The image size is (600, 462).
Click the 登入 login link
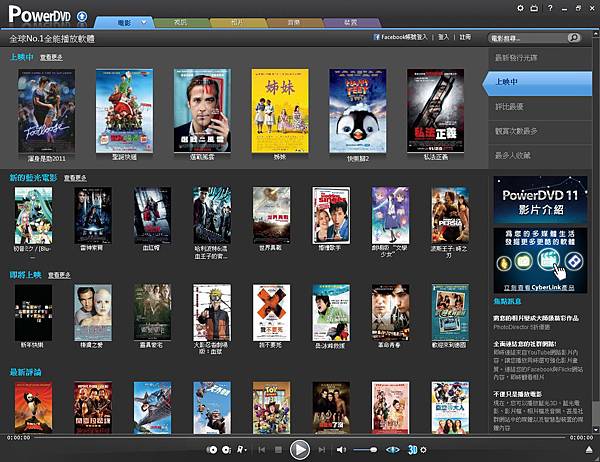tap(443, 37)
